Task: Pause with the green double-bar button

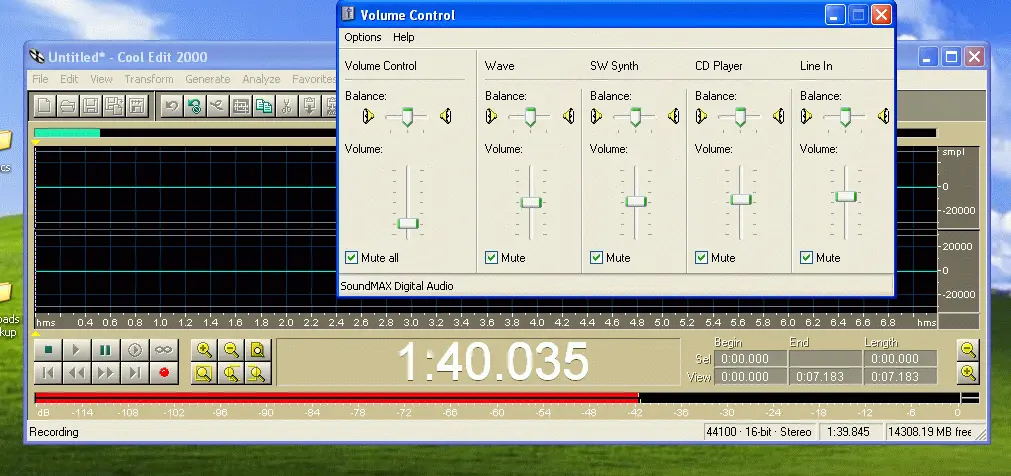Action: coord(105,350)
